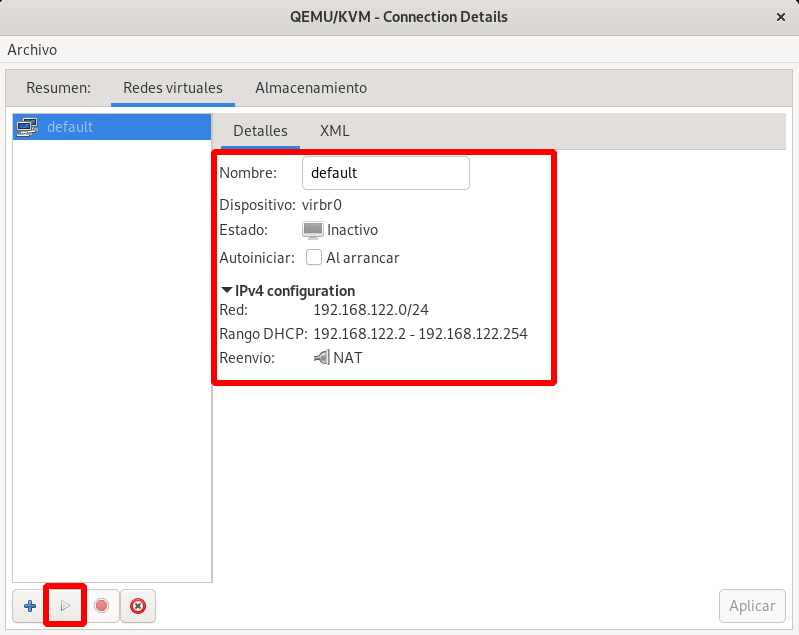Click the Autoiniciar: label
The image size is (799, 635).
257,258
